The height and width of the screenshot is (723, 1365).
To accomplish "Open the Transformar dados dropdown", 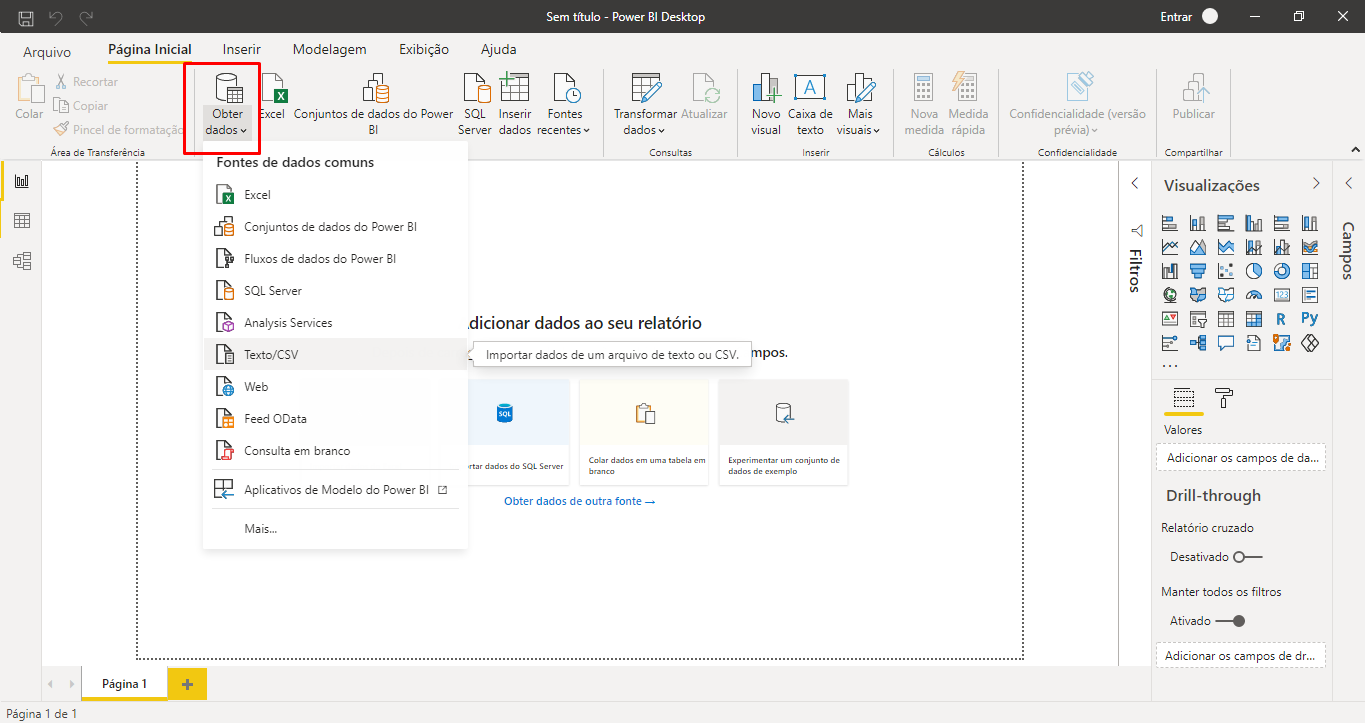I will [x=644, y=103].
